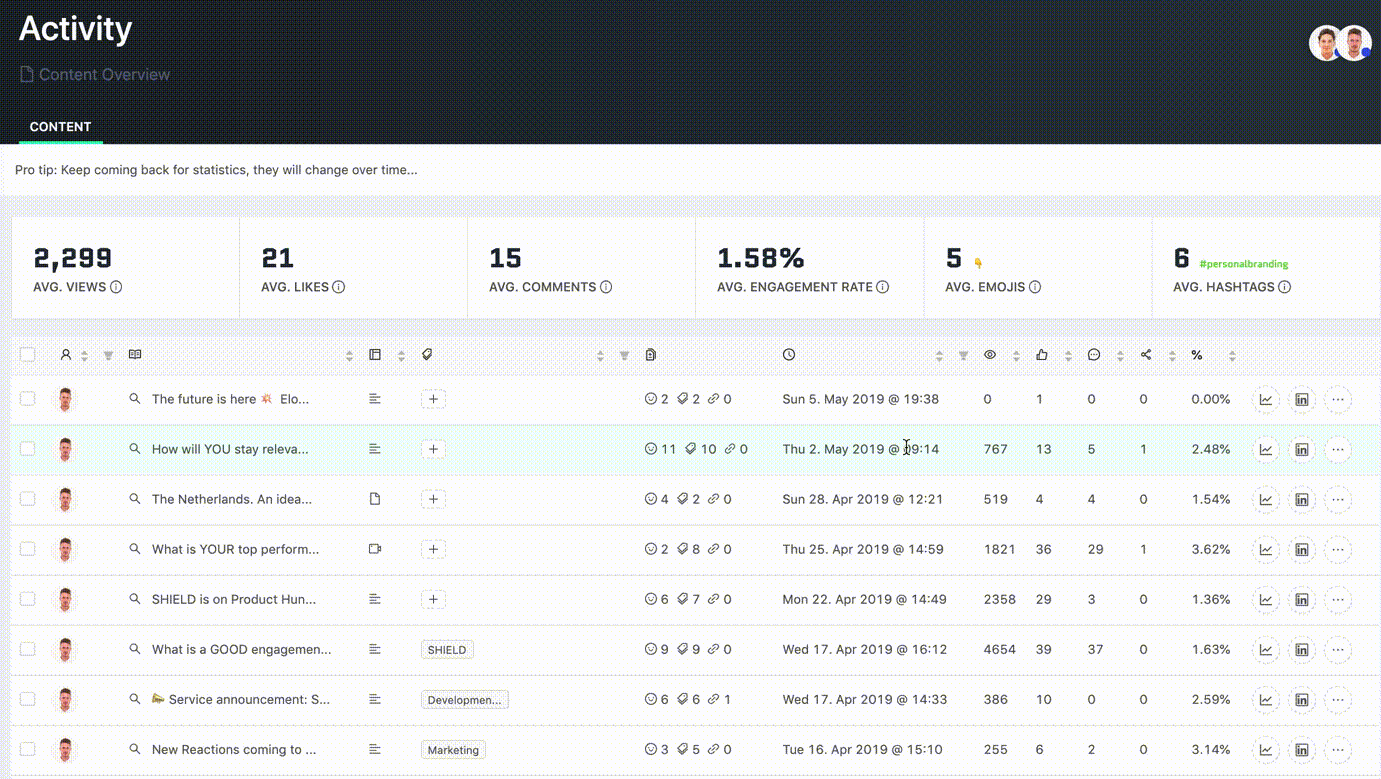Toggle the select-all checkbox in table header

pyautogui.click(x=27, y=354)
